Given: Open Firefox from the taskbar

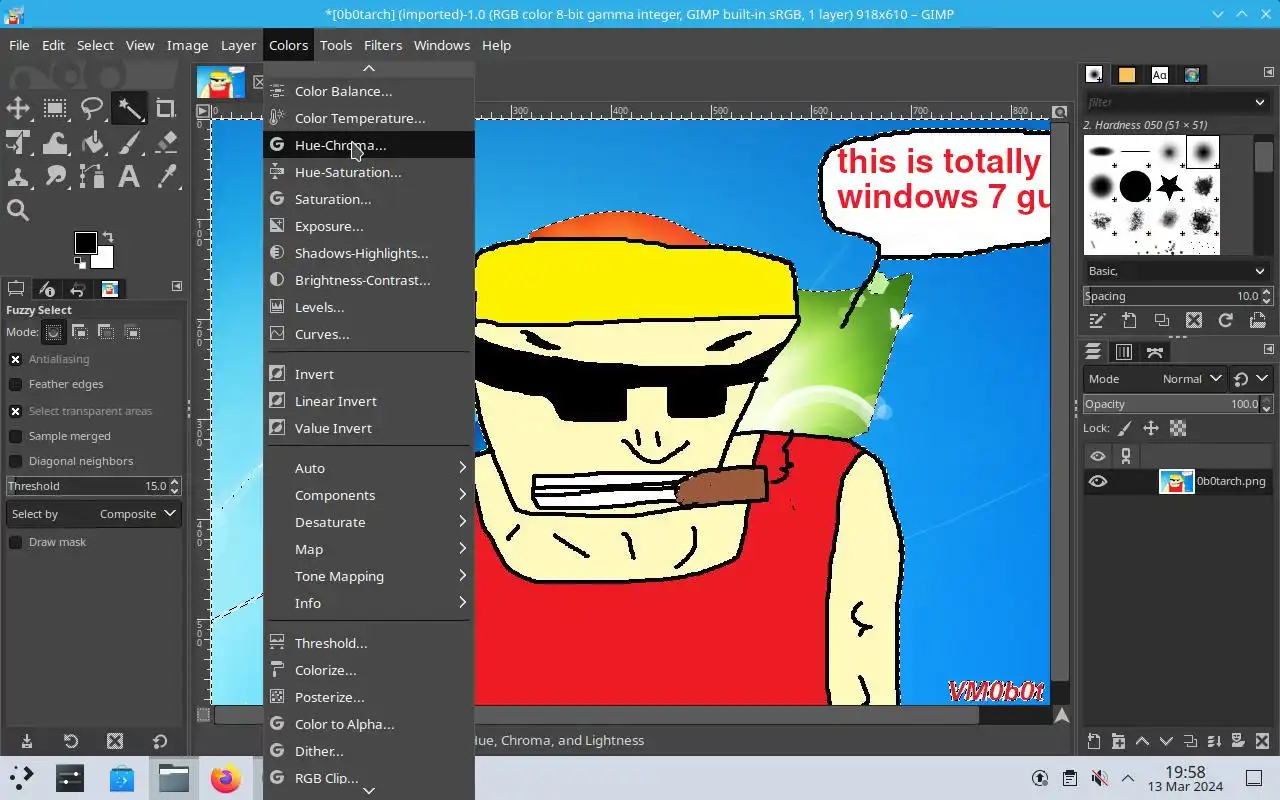Looking at the screenshot, I should coord(225,778).
